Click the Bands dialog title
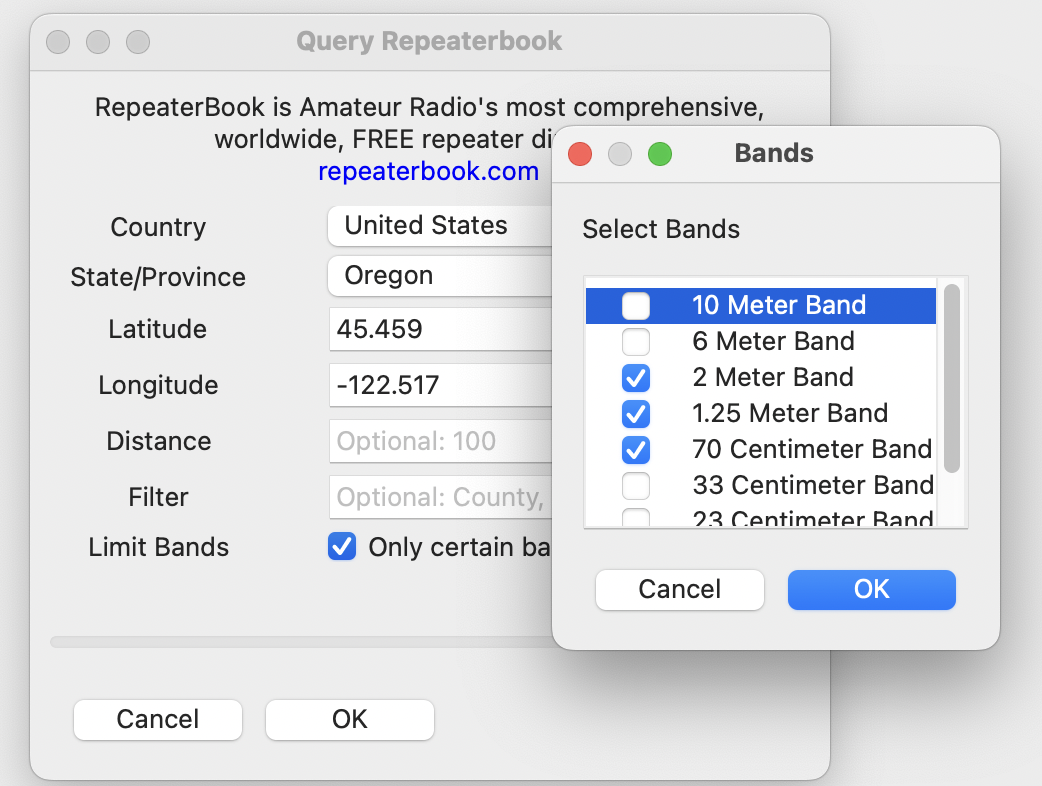This screenshot has width=1042, height=786. [x=774, y=153]
